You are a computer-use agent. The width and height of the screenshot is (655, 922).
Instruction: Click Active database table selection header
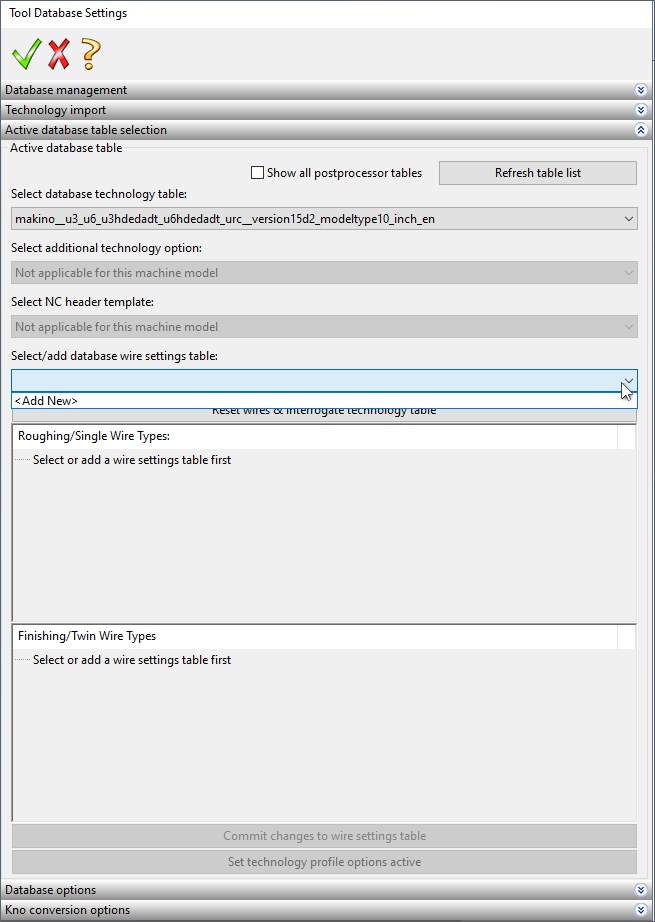pyautogui.click(x=326, y=130)
